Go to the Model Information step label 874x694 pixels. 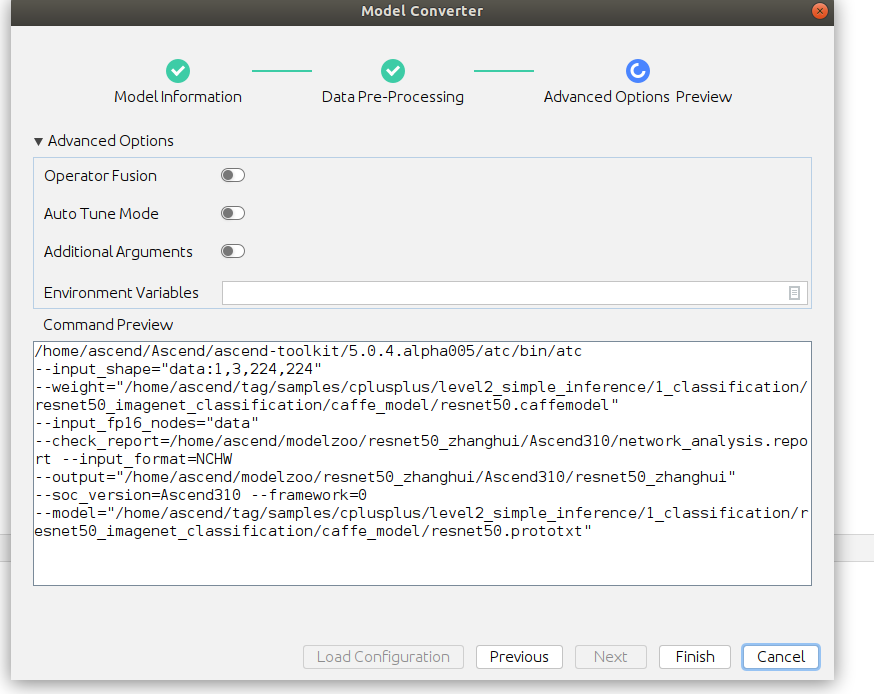178,97
